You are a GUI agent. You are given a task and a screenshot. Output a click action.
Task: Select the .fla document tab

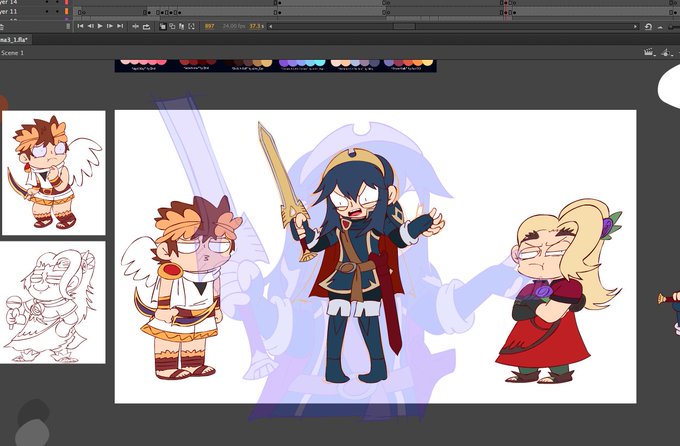pos(15,39)
